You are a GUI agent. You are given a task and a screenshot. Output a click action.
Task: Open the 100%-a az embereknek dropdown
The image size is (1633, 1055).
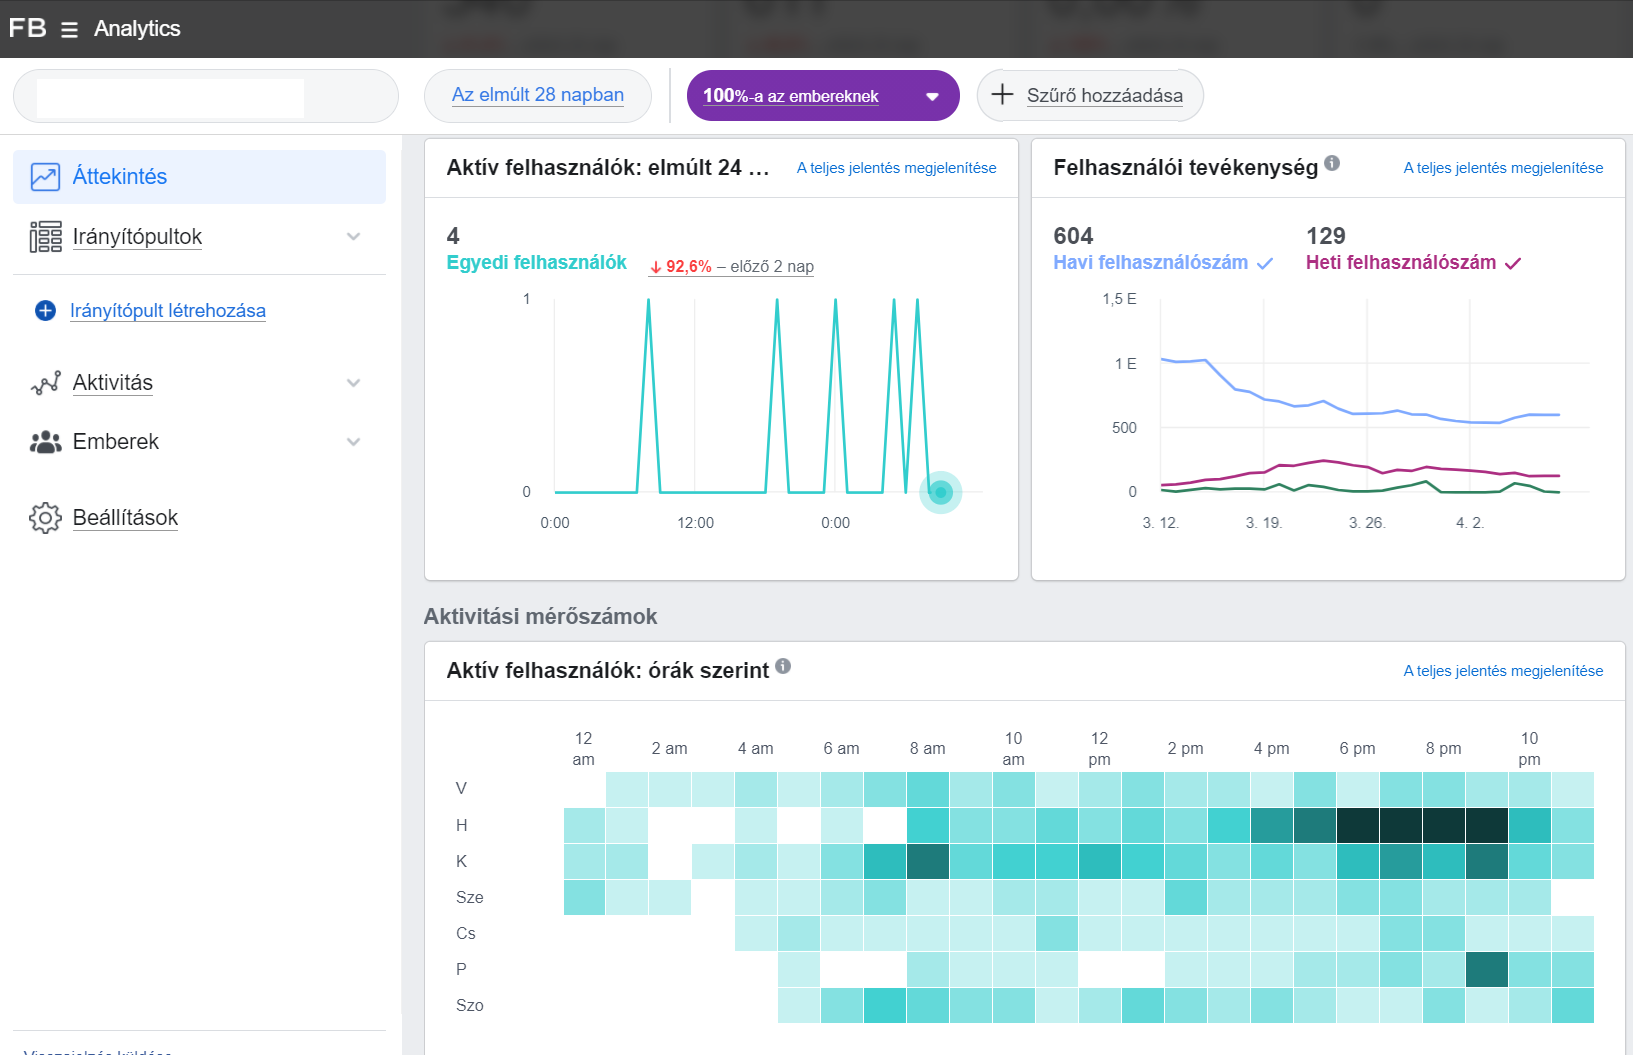point(823,96)
